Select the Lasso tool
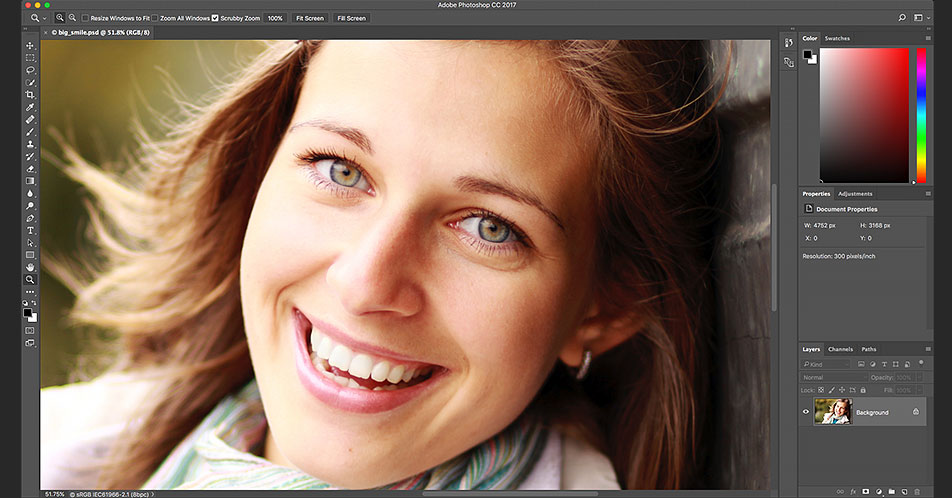952x498 pixels. pyautogui.click(x=30, y=70)
